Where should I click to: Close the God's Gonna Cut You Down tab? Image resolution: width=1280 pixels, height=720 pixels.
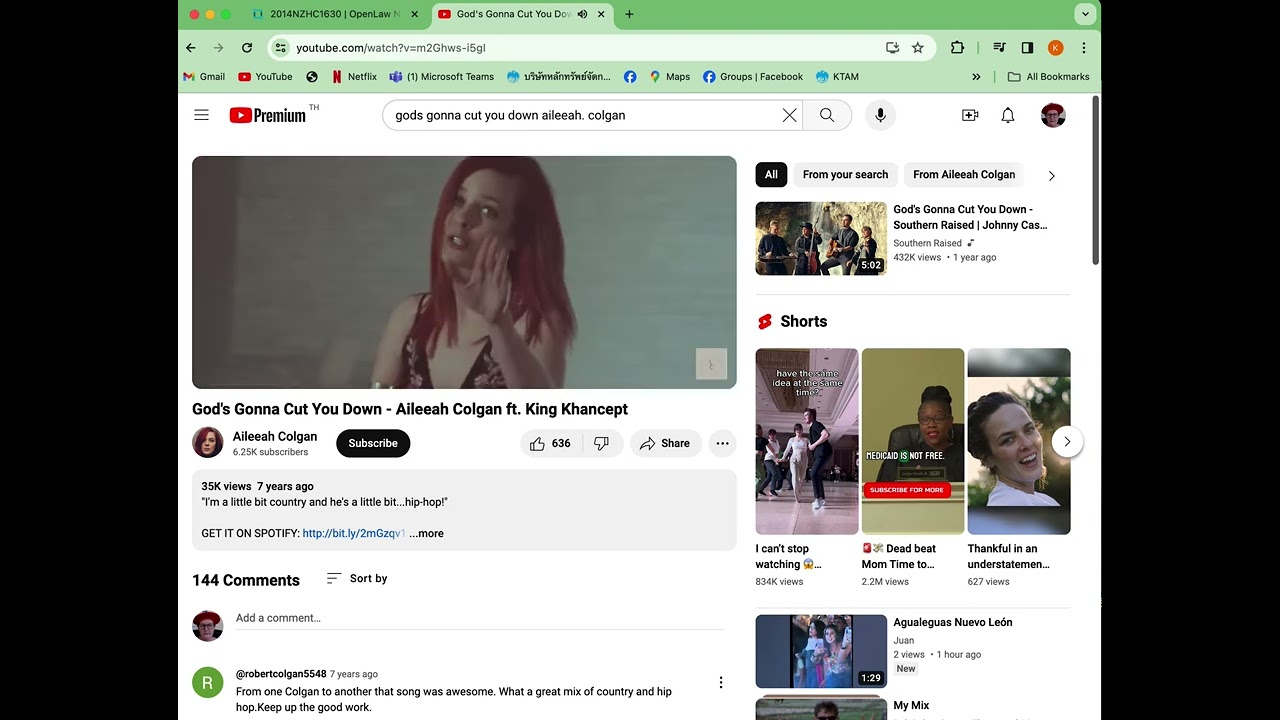point(601,14)
